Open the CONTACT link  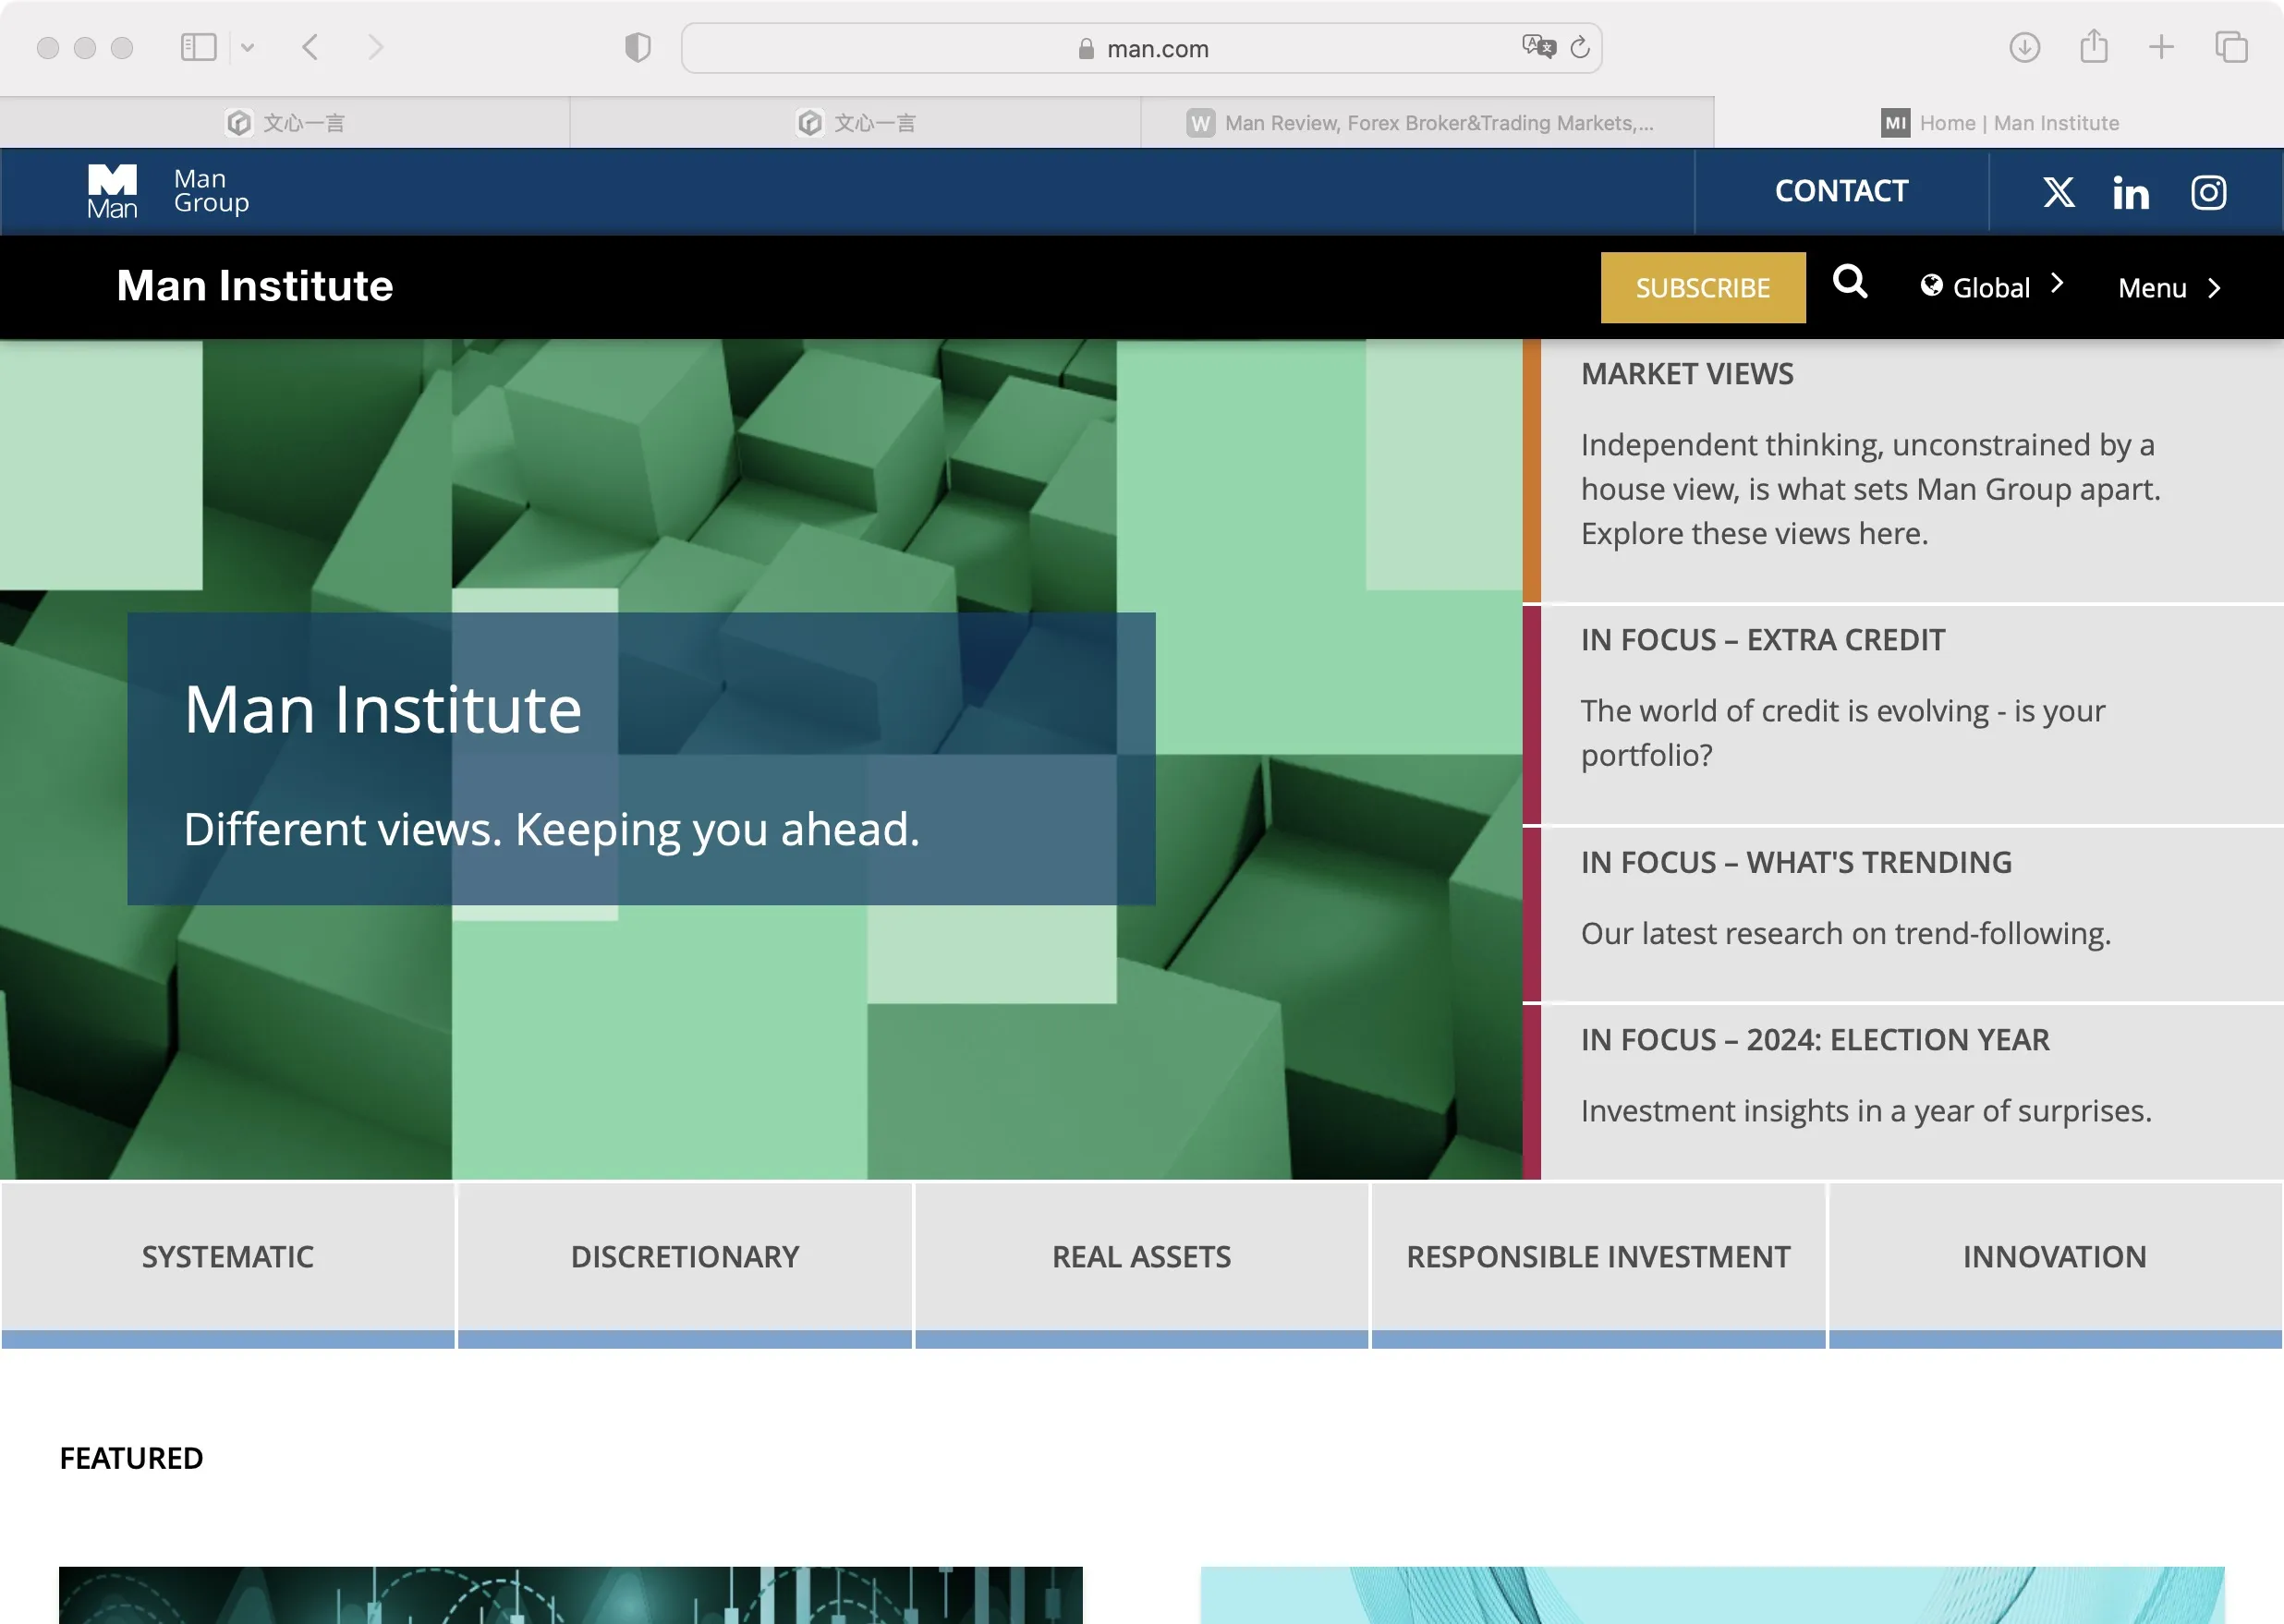1841,191
